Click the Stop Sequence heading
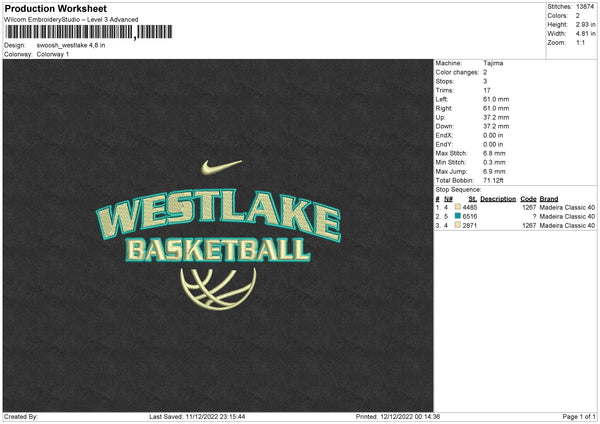This screenshot has width=600, height=424. (458, 190)
